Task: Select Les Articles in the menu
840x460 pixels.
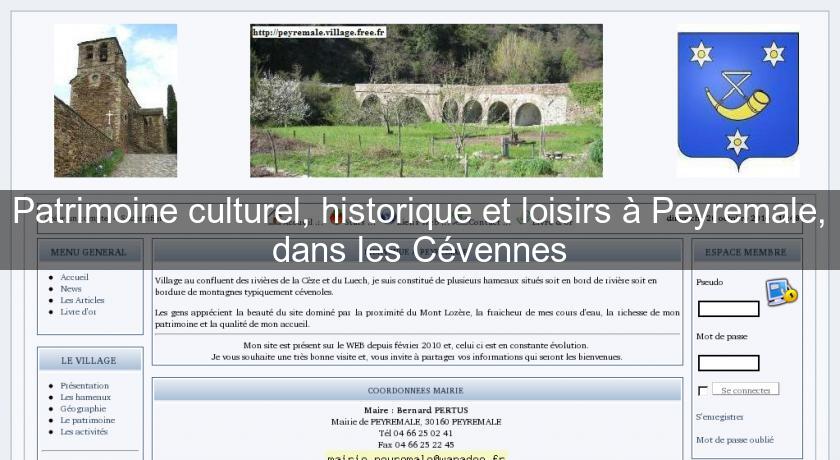Action: [82, 300]
